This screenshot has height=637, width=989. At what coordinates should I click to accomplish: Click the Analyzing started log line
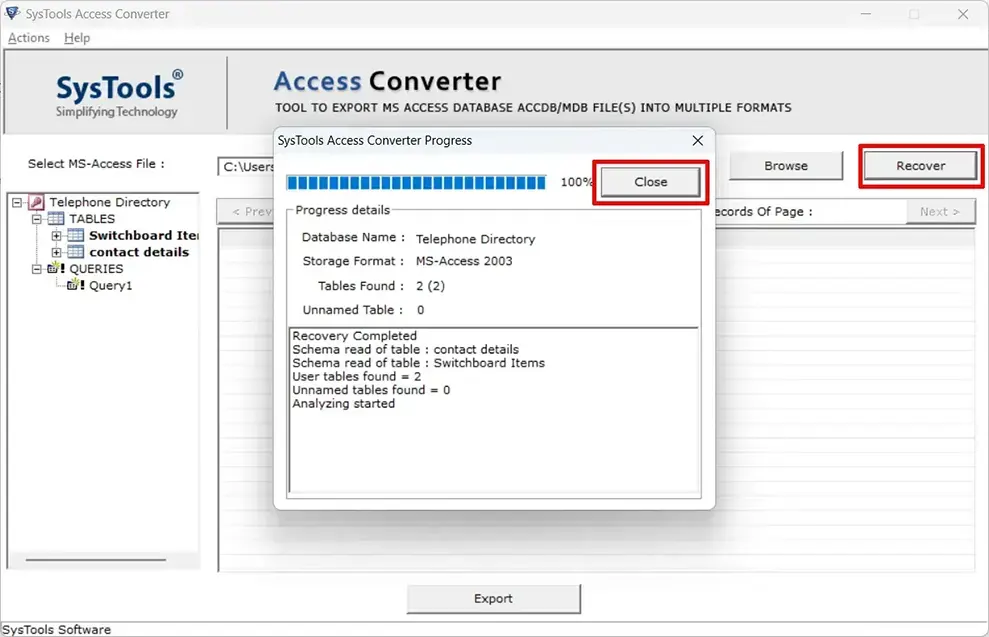coord(343,404)
